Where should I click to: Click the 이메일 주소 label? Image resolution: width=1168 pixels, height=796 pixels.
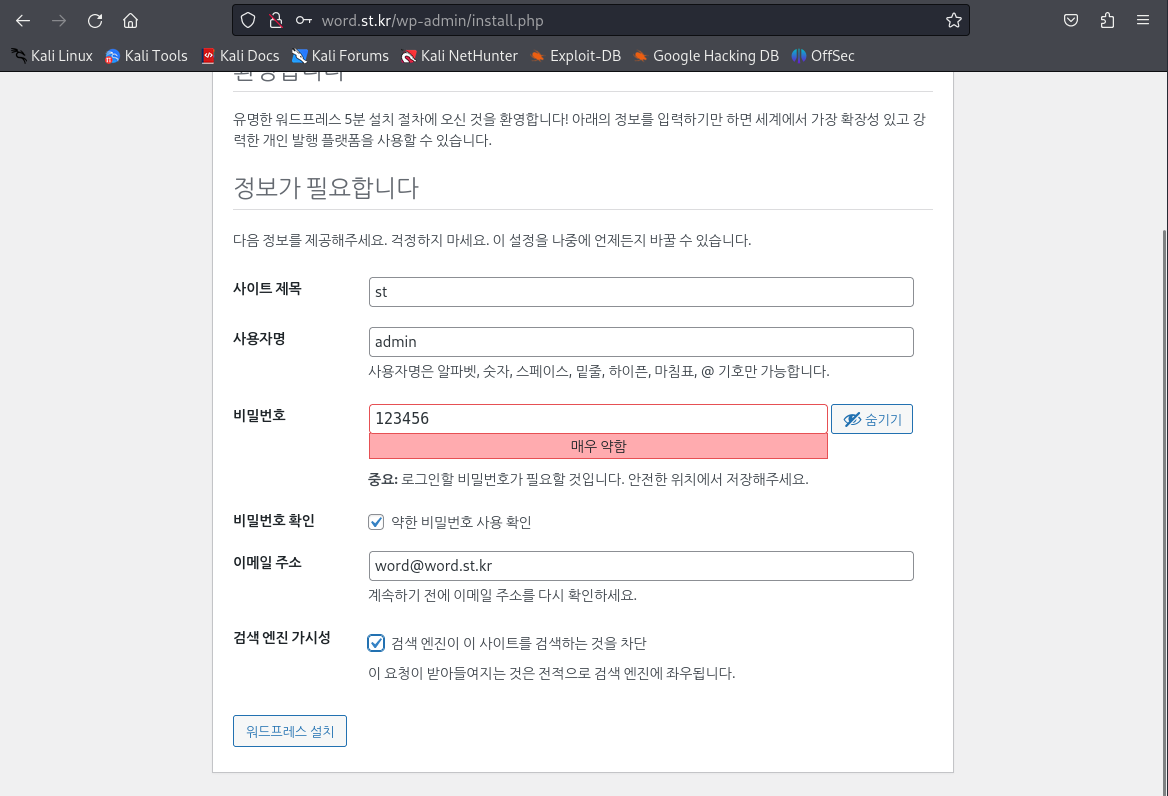coord(267,562)
